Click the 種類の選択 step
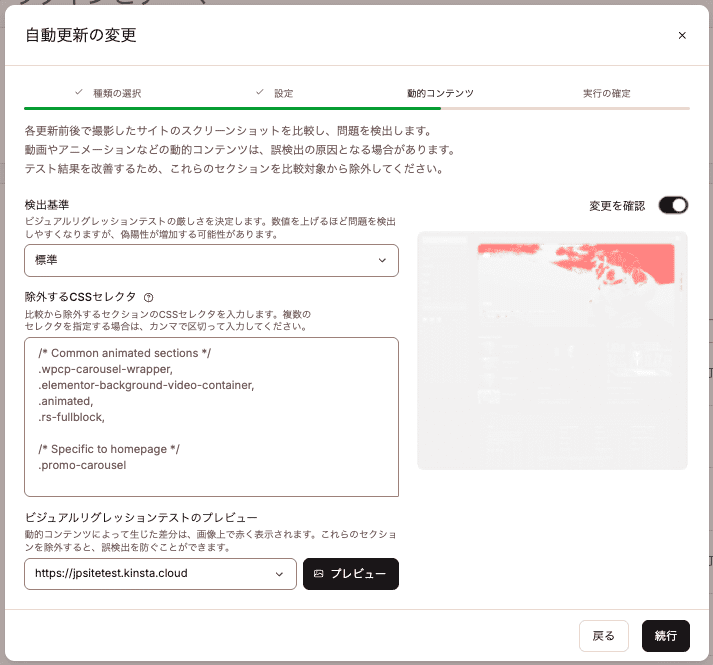This screenshot has width=713, height=665. pyautogui.click(x=117, y=93)
